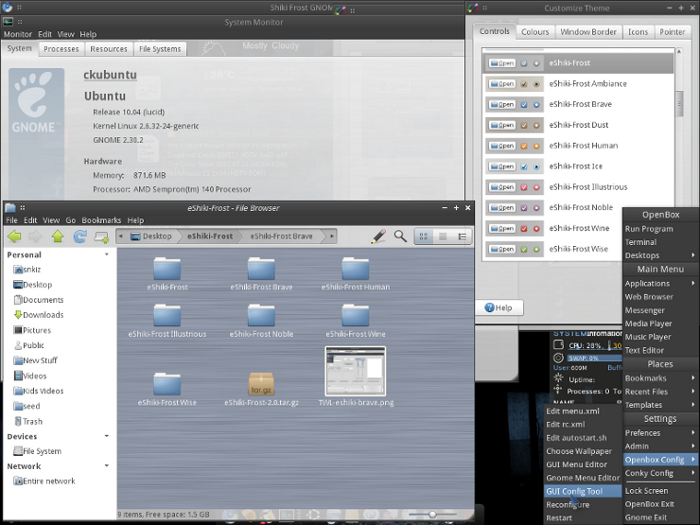The height and width of the screenshot is (525, 700).
Task: Open the Bookmarks menu in File Browser
Action: (x=101, y=220)
